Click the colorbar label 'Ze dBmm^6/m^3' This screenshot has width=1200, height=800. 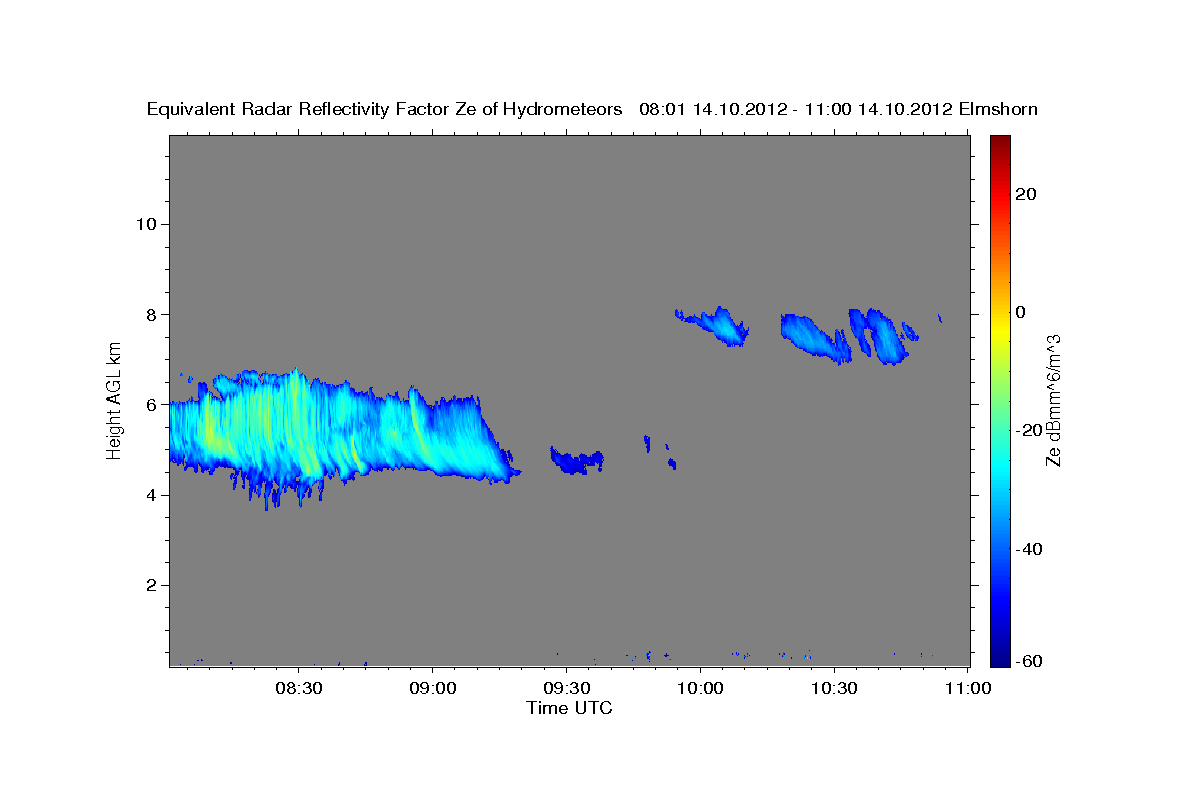point(1053,400)
